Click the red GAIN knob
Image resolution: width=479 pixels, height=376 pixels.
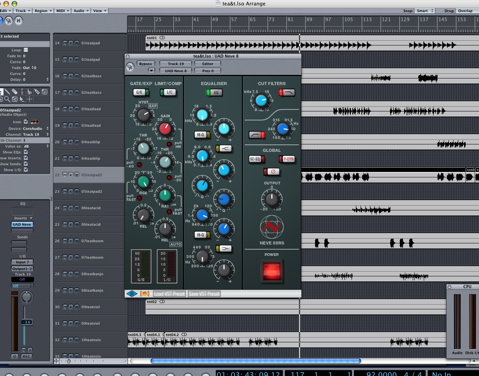[165, 128]
